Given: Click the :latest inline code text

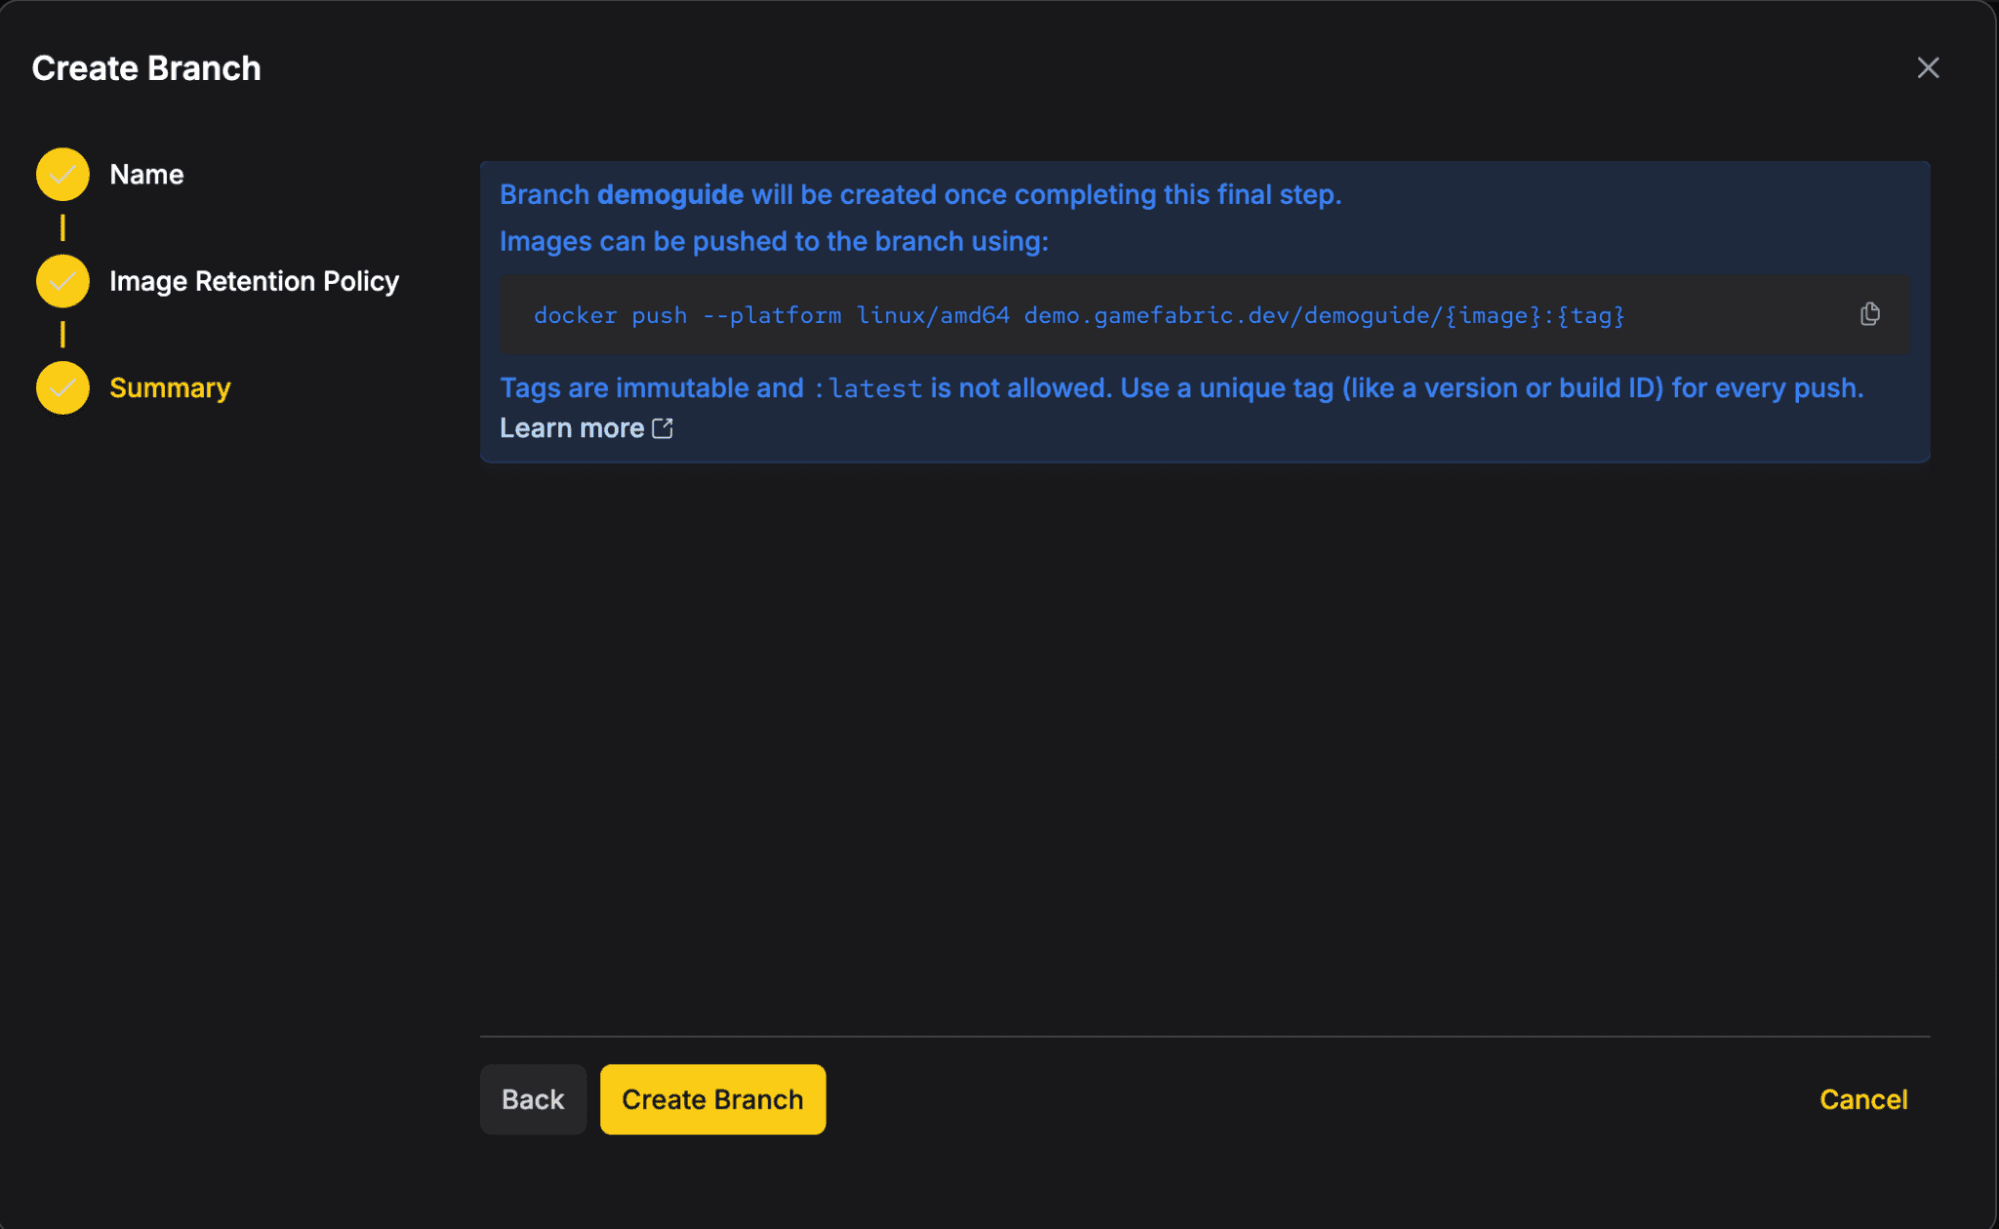Looking at the screenshot, I should (x=868, y=388).
